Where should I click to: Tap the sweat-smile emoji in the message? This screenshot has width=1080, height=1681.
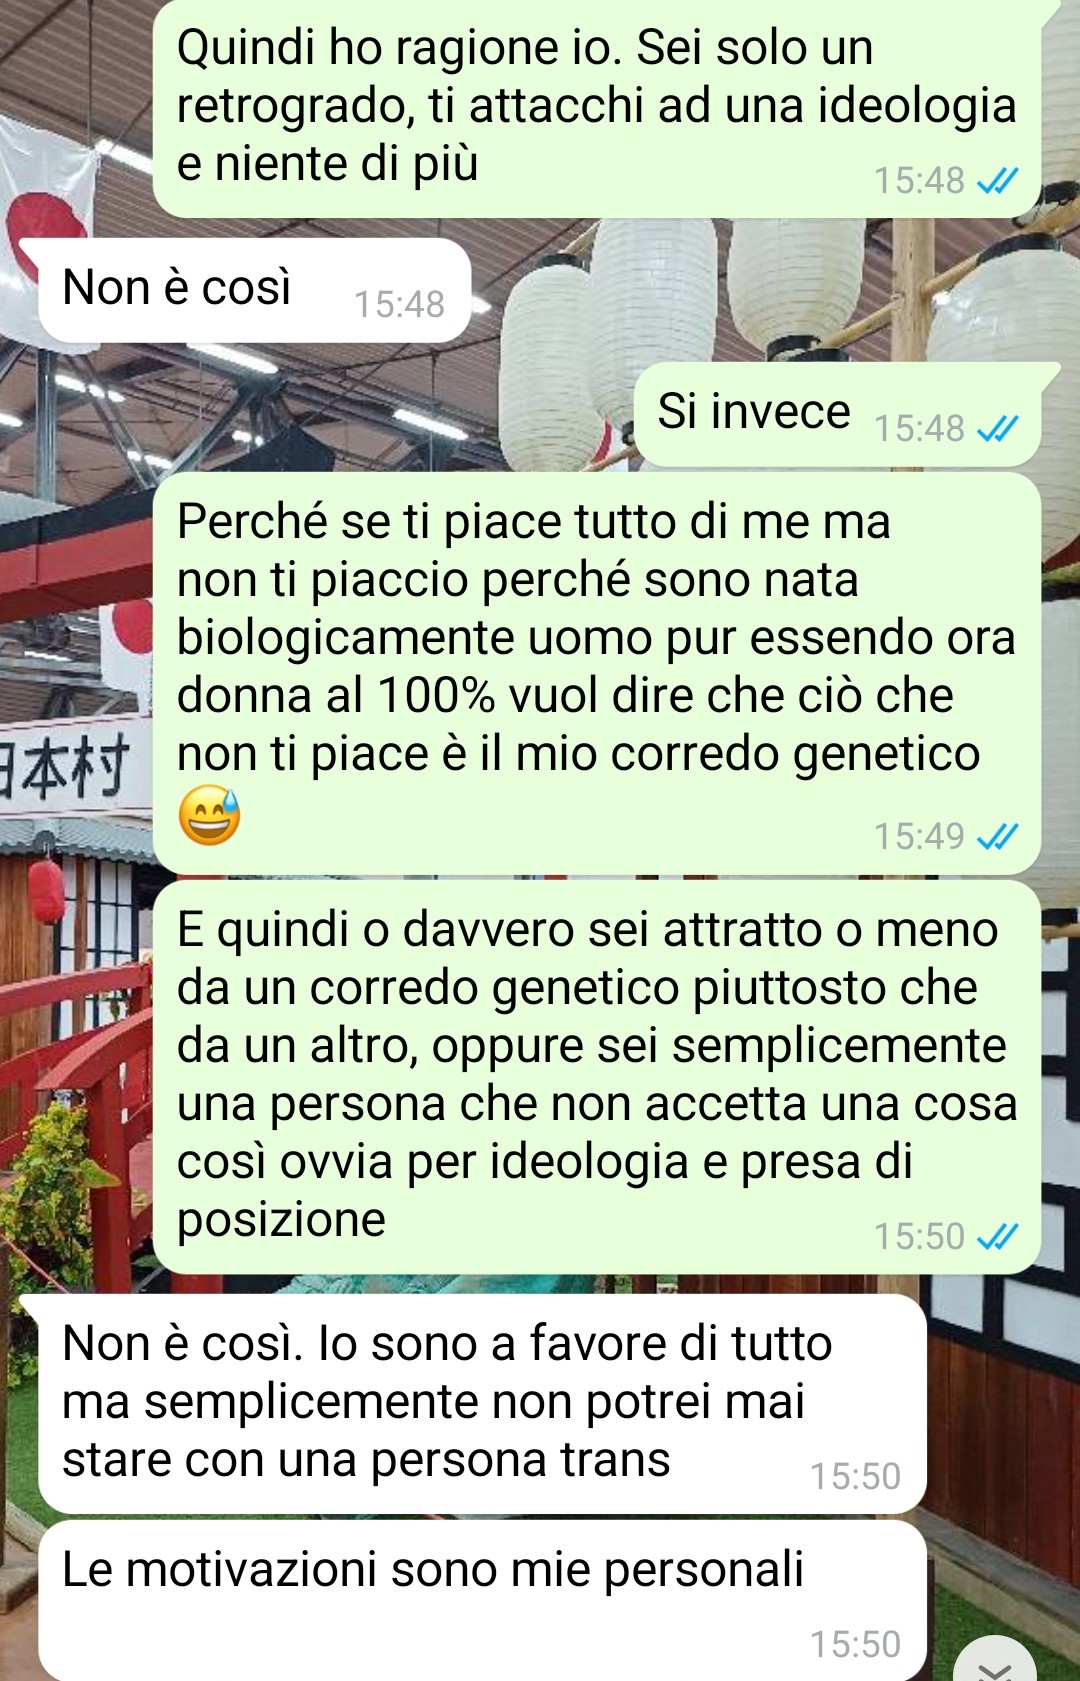coord(209,815)
